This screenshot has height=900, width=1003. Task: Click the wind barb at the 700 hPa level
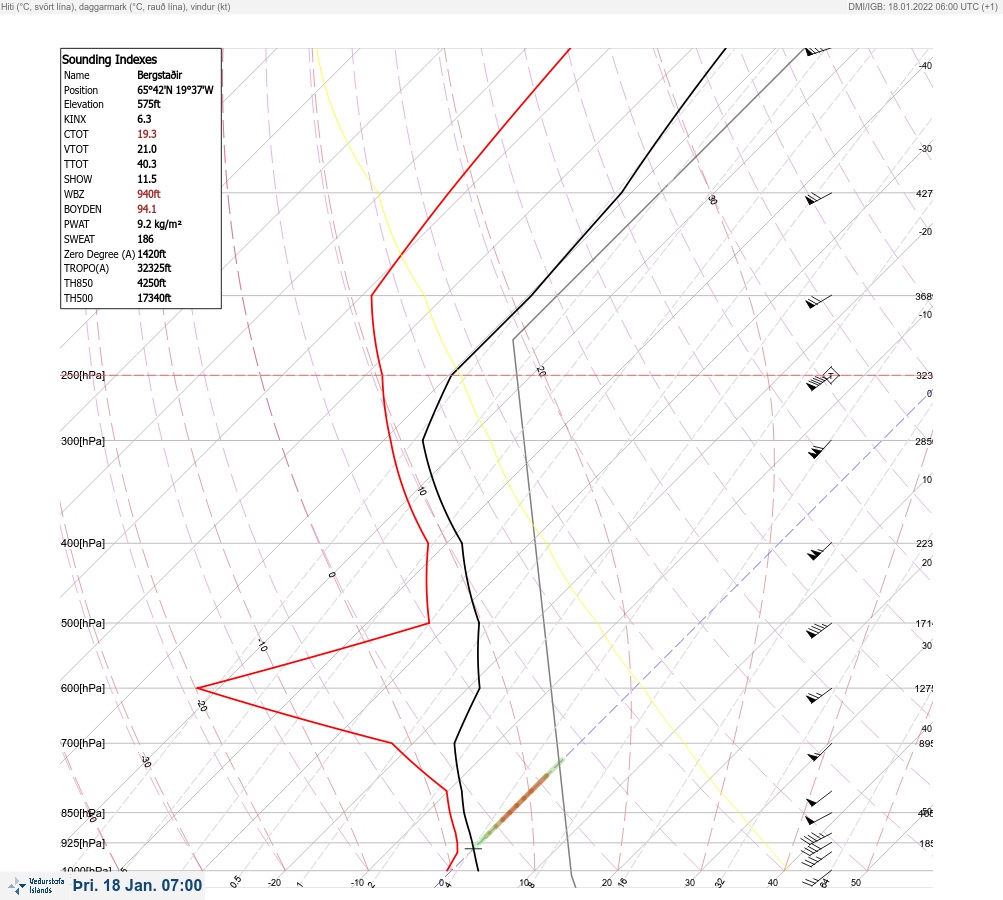click(819, 752)
